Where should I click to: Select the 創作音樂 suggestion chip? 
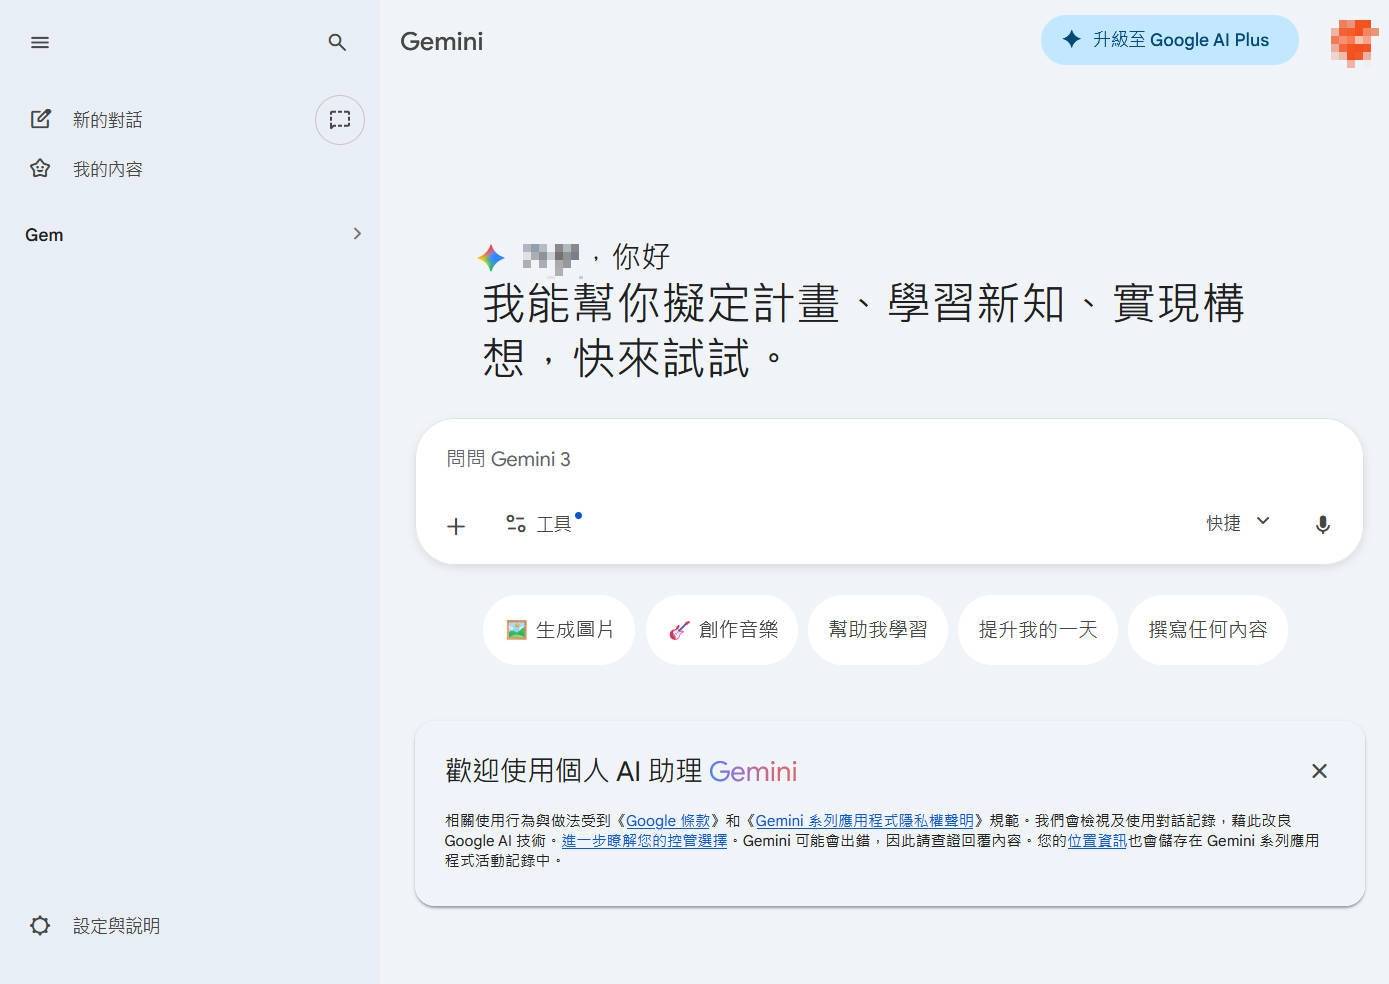[722, 630]
